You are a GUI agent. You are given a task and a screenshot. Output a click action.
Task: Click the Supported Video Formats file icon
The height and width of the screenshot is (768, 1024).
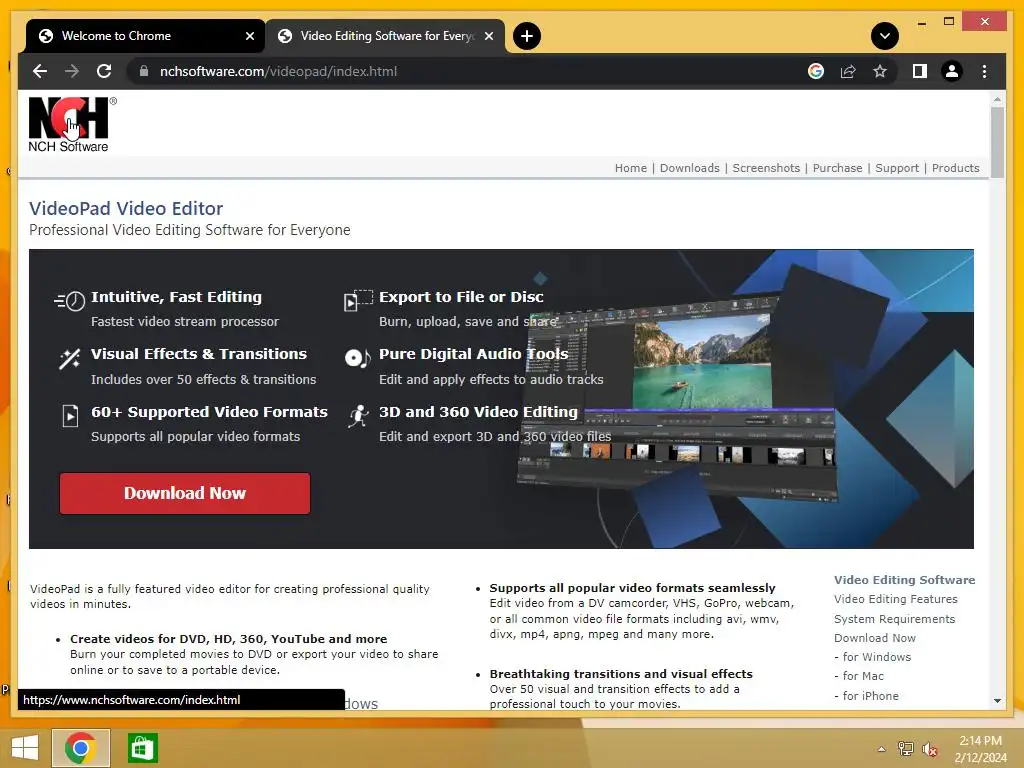coord(70,416)
